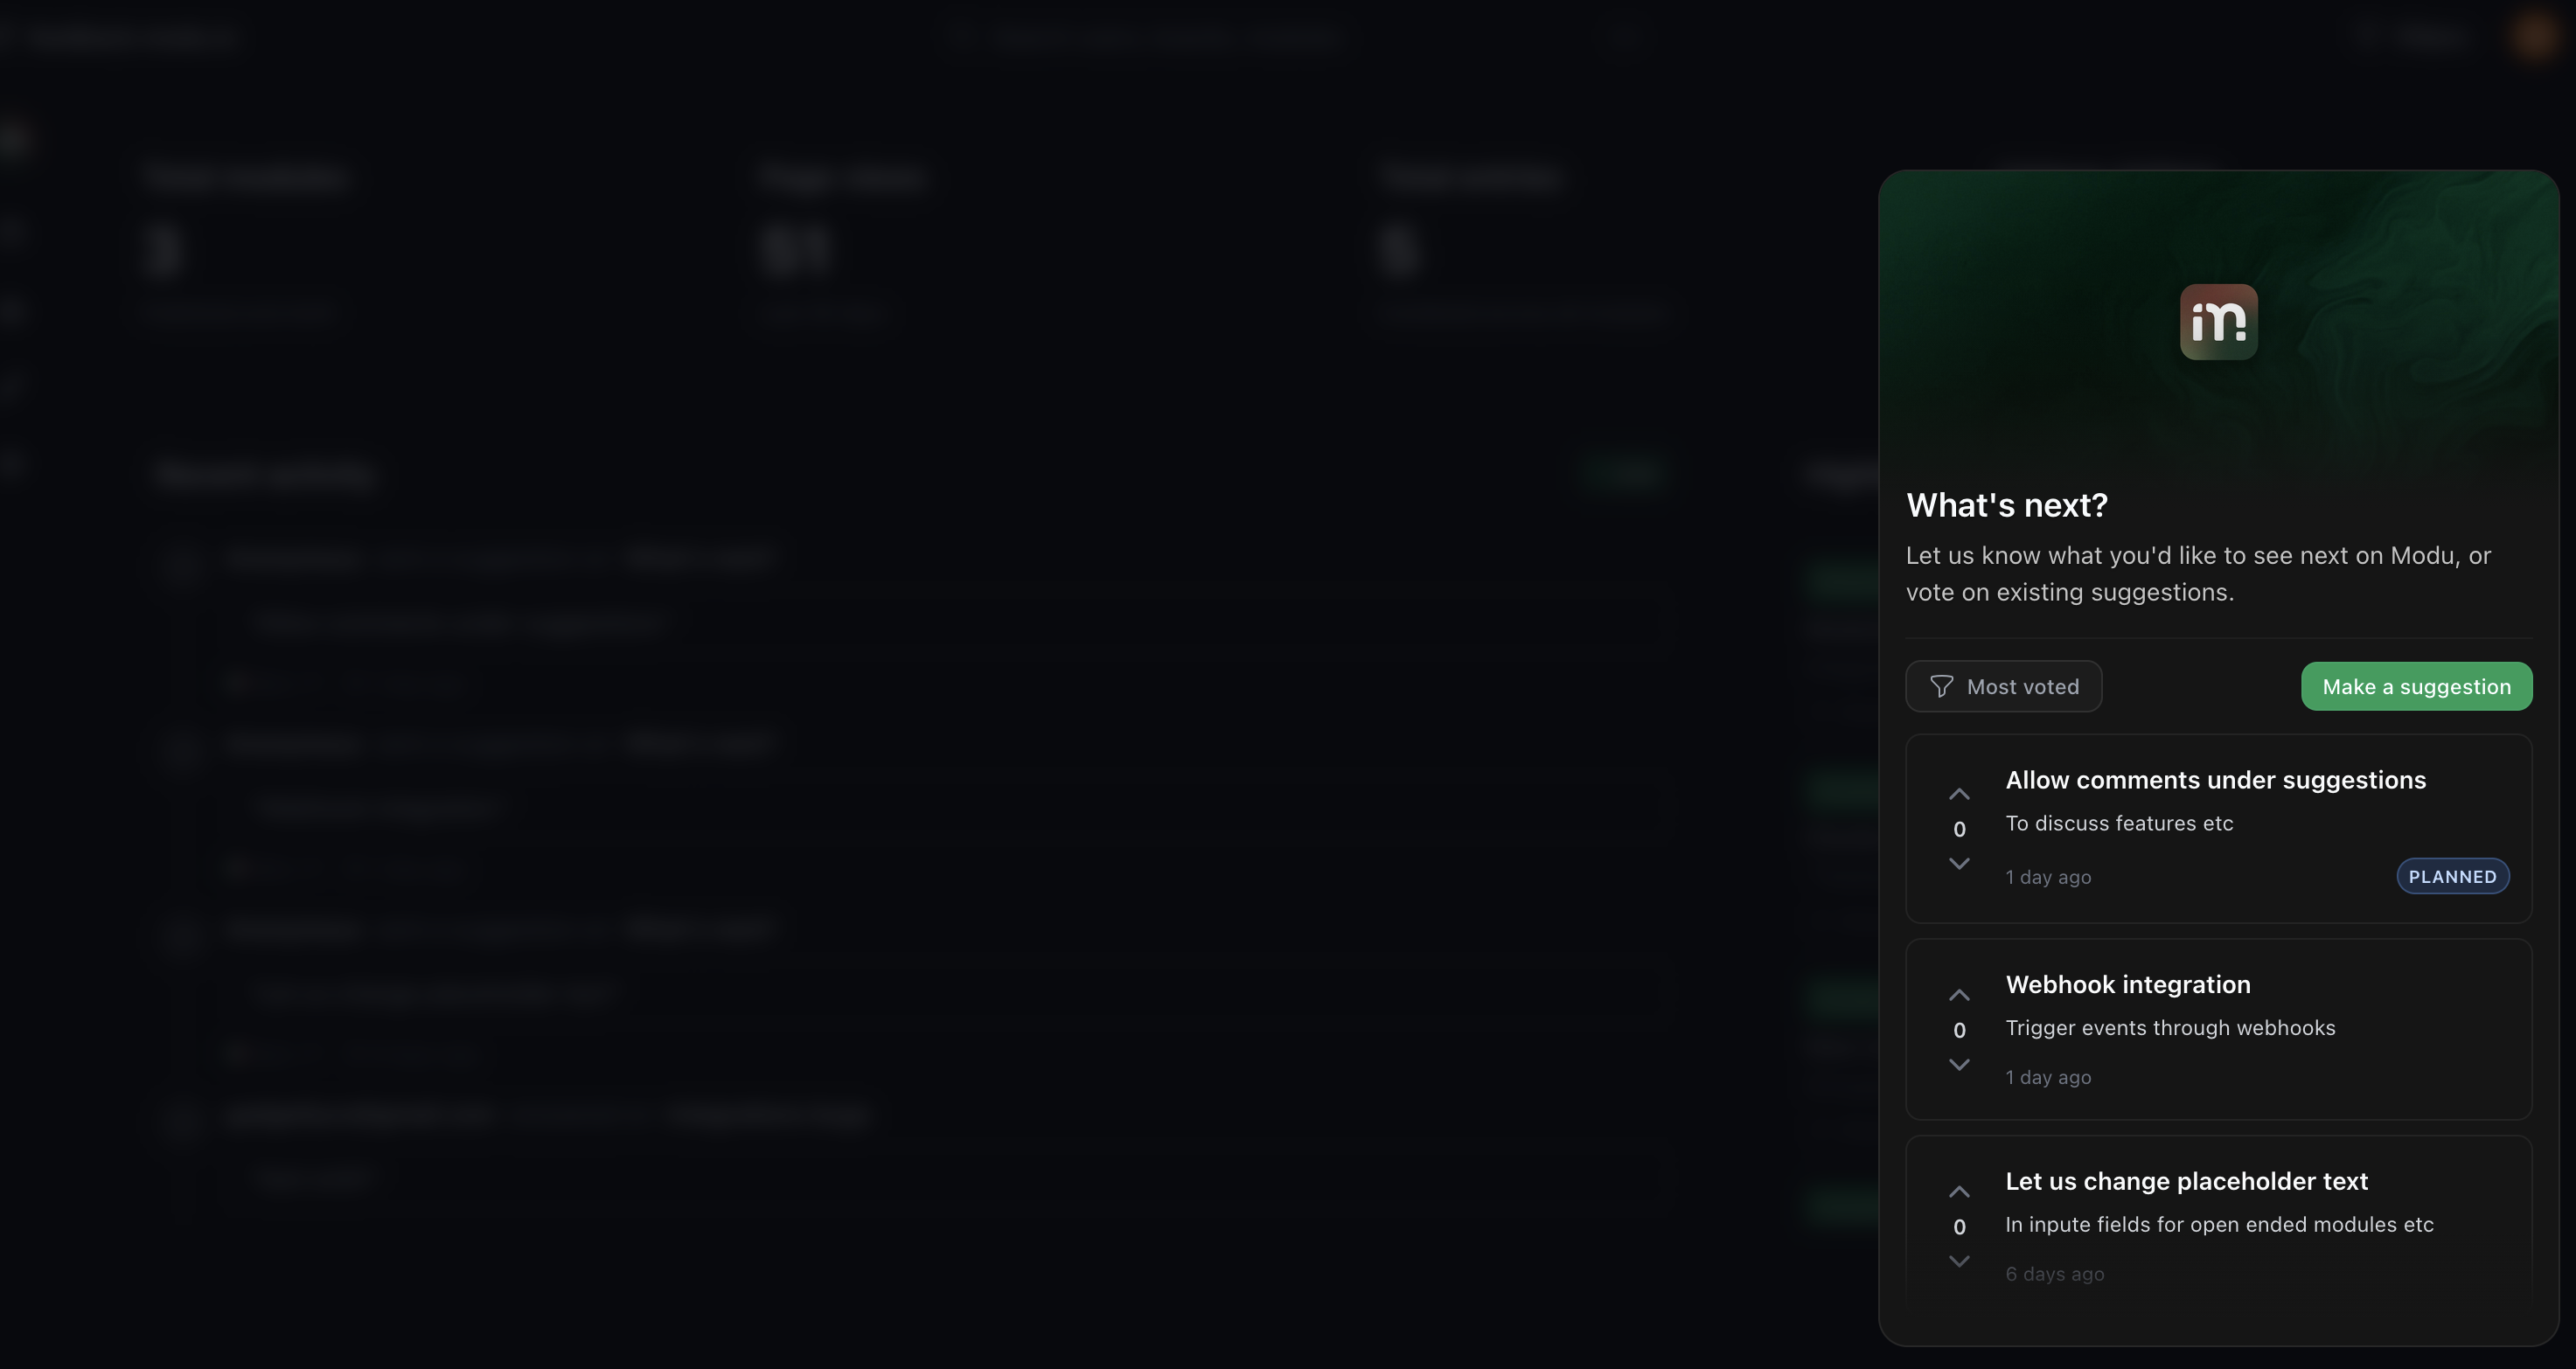Click the funnel filter icon
Viewport: 2576px width, 1369px height.
point(1941,686)
